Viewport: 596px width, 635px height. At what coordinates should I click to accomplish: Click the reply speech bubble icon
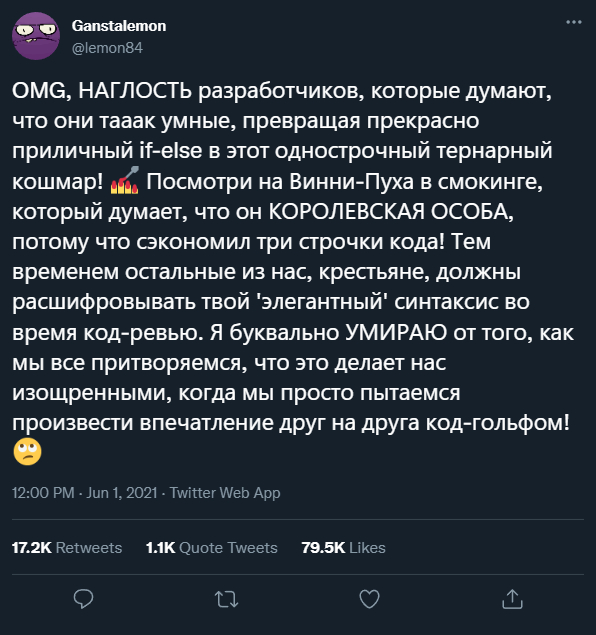83,599
